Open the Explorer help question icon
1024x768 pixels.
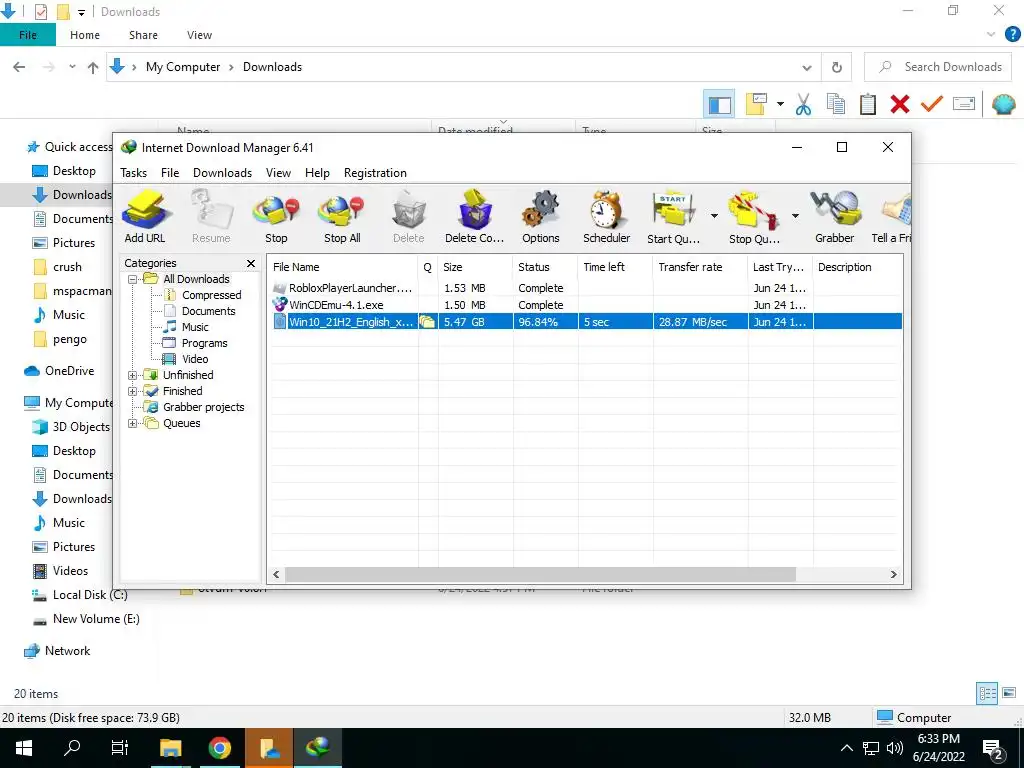point(1012,35)
